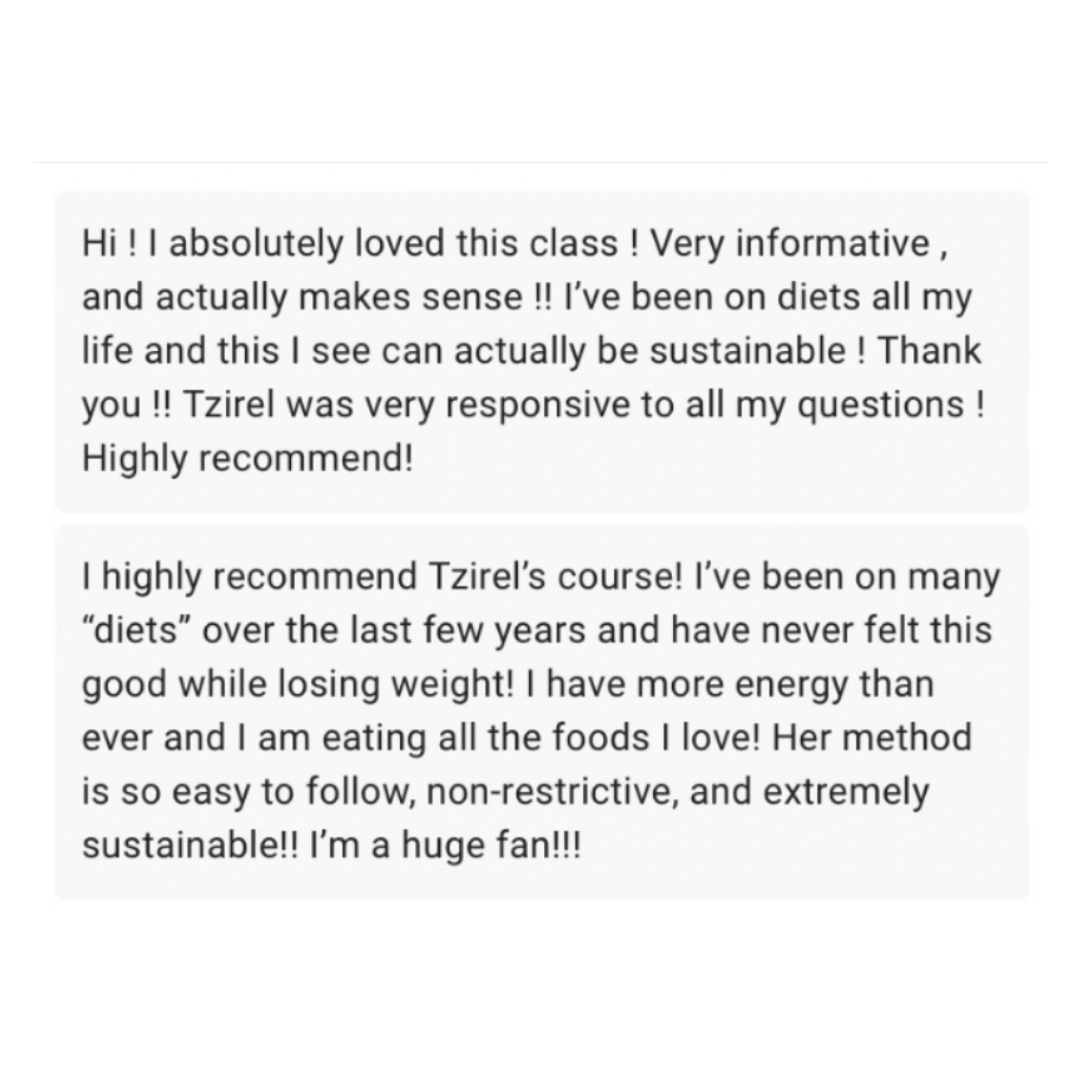This screenshot has width=1080, height=1080.
Task: Click the words "Very informative" in first review
Action: 790,245
